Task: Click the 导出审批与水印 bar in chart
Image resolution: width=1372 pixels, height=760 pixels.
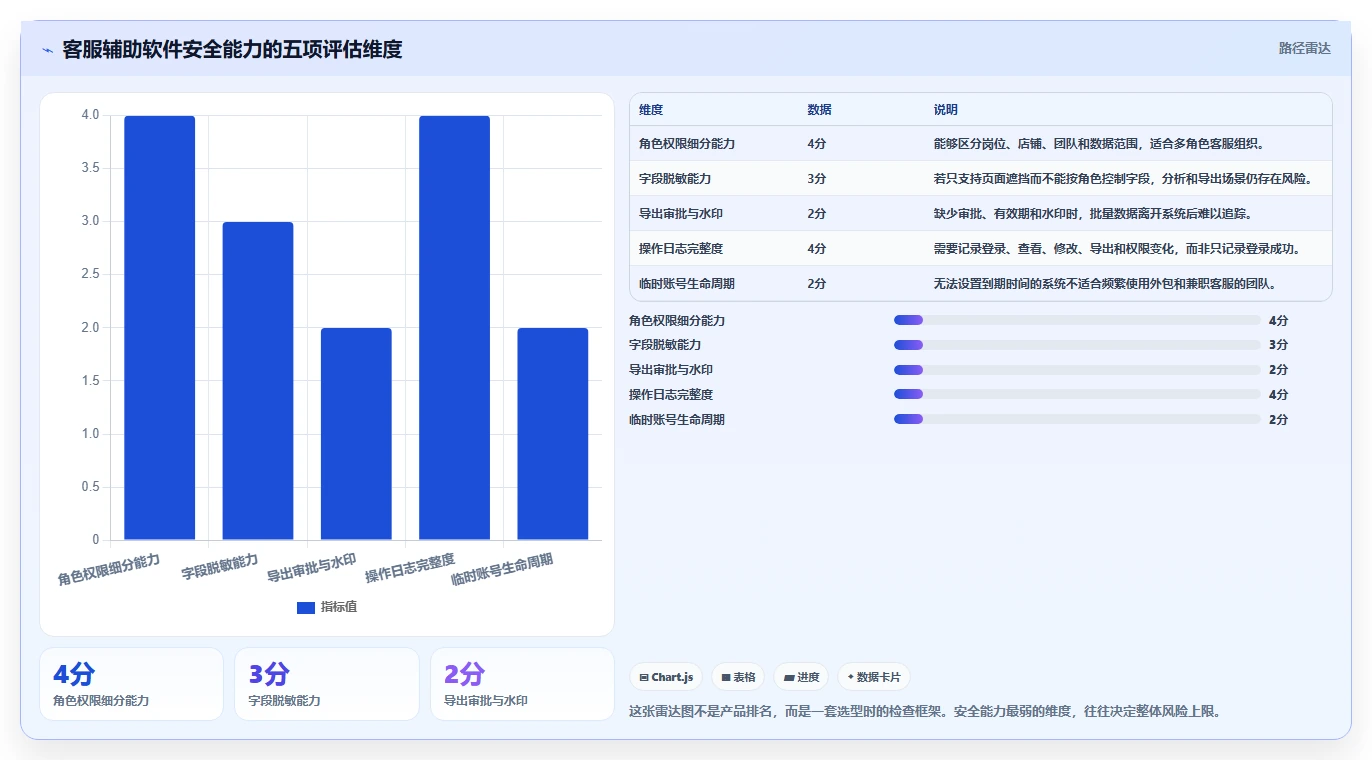Action: [356, 434]
